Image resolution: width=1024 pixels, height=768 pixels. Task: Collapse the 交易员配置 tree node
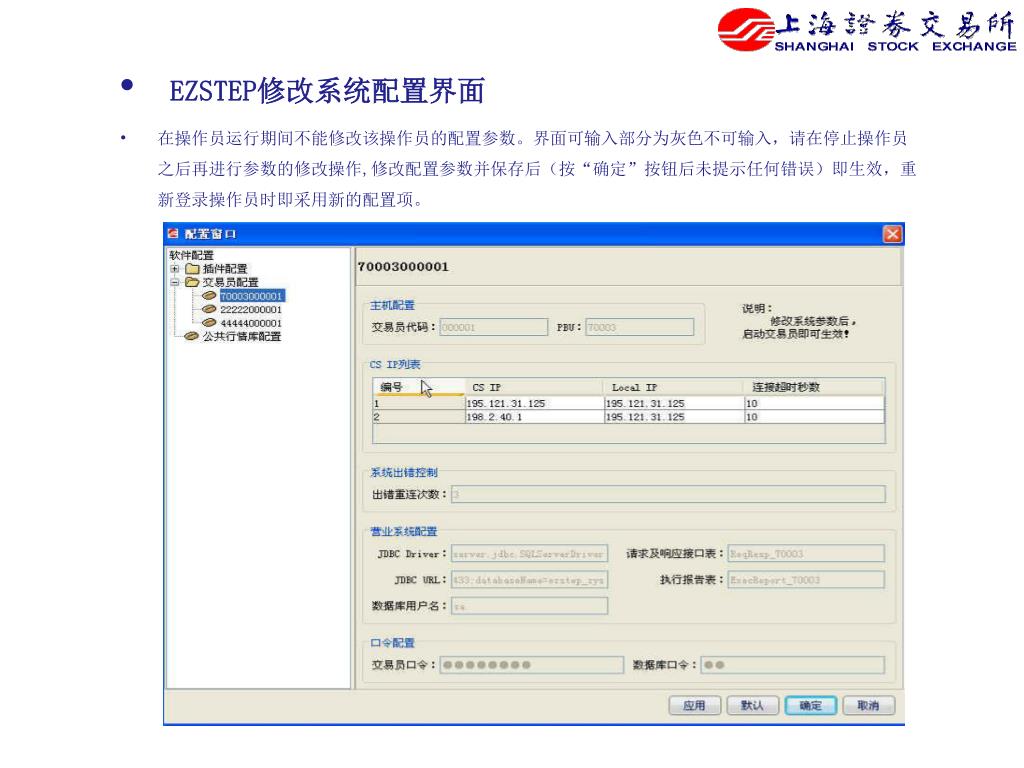174,282
